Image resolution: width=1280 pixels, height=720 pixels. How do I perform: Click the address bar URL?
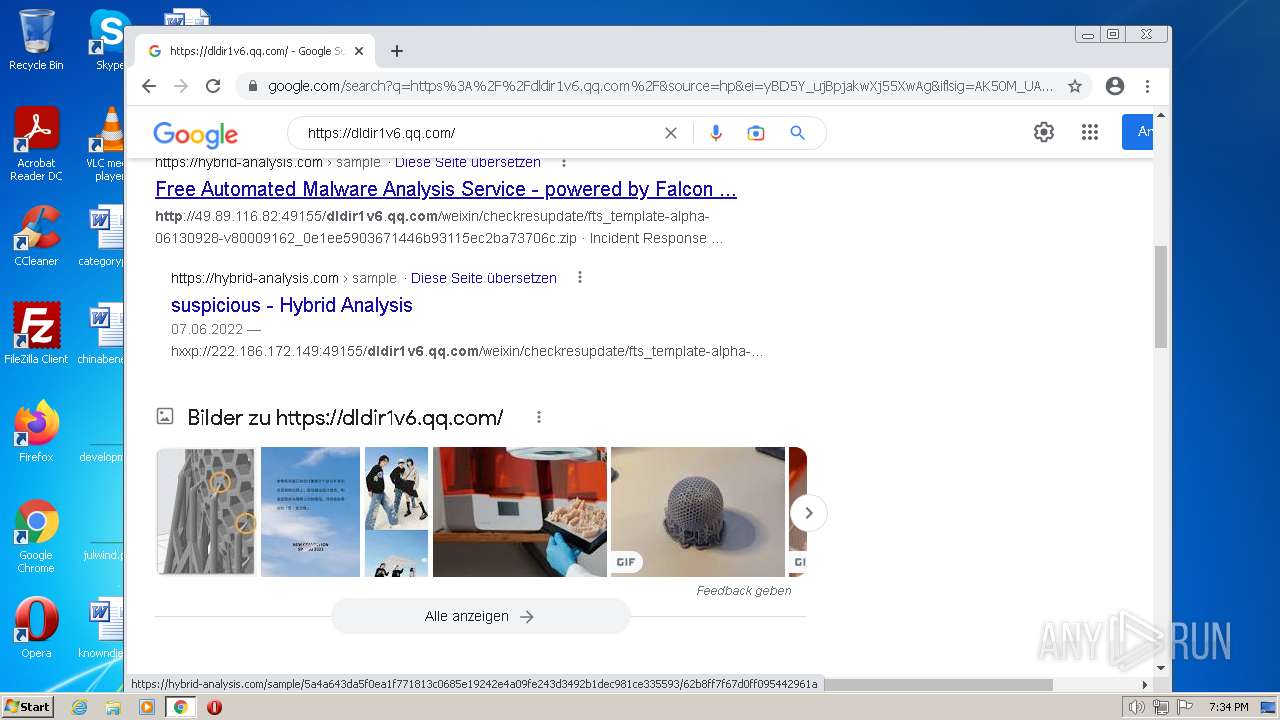660,86
